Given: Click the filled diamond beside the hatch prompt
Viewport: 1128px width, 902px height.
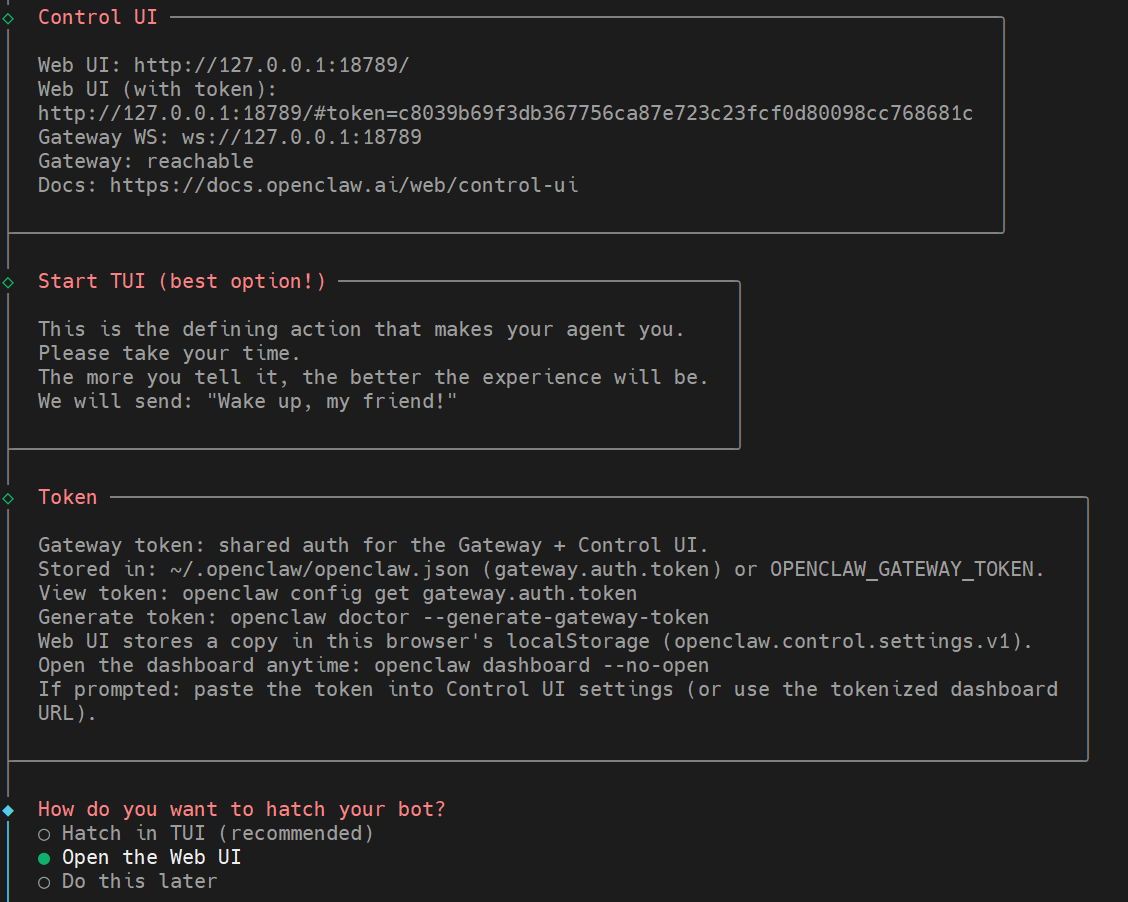Looking at the screenshot, I should pyautogui.click(x=8, y=810).
